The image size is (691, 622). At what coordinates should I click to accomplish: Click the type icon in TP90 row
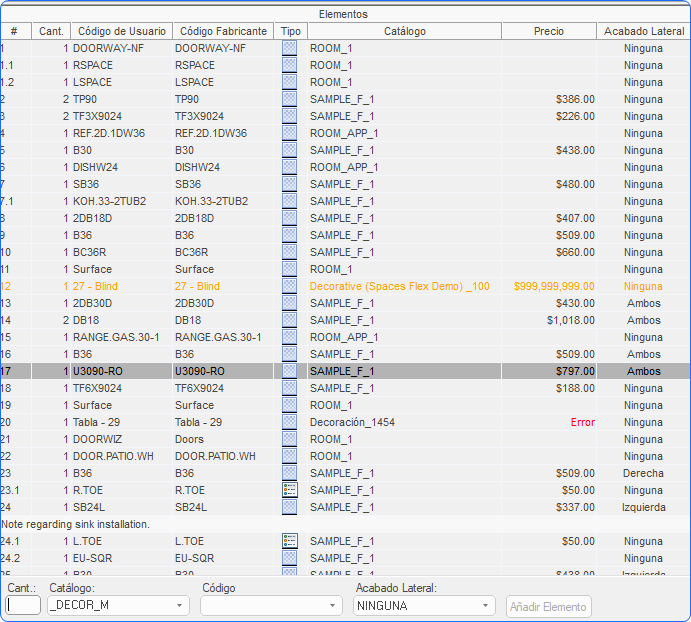pos(289,99)
